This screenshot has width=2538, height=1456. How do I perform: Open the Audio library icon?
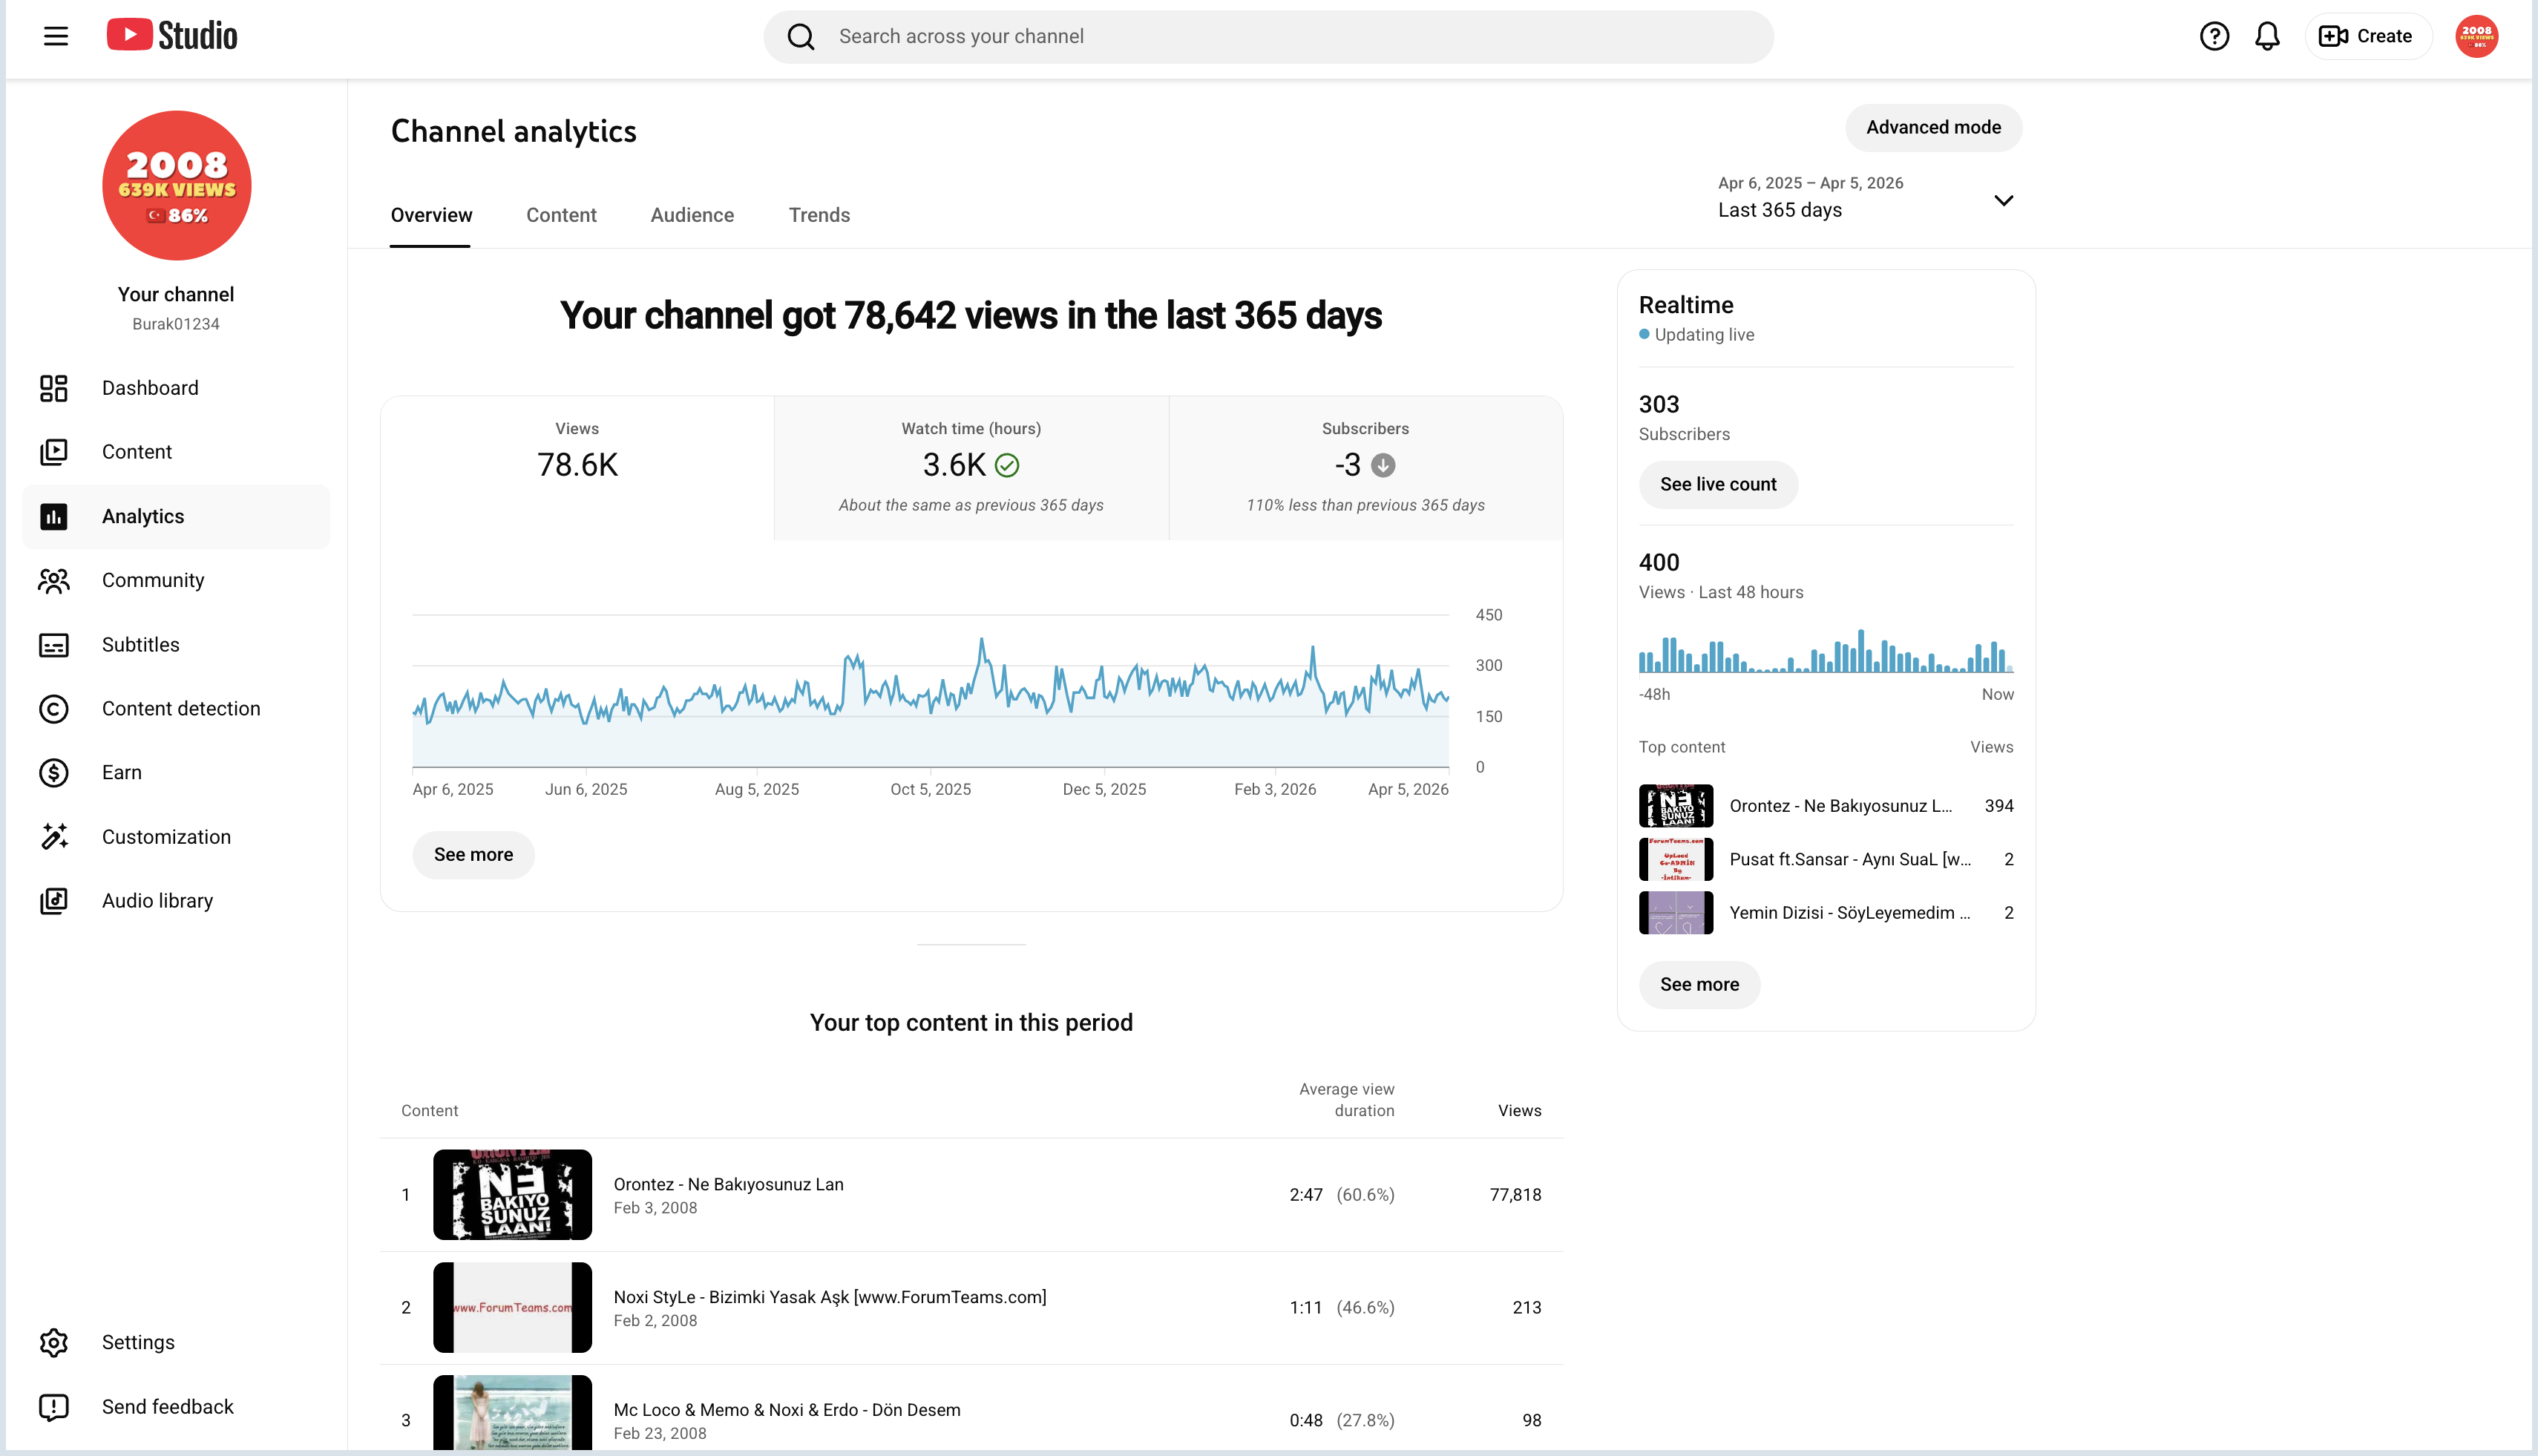[x=54, y=901]
